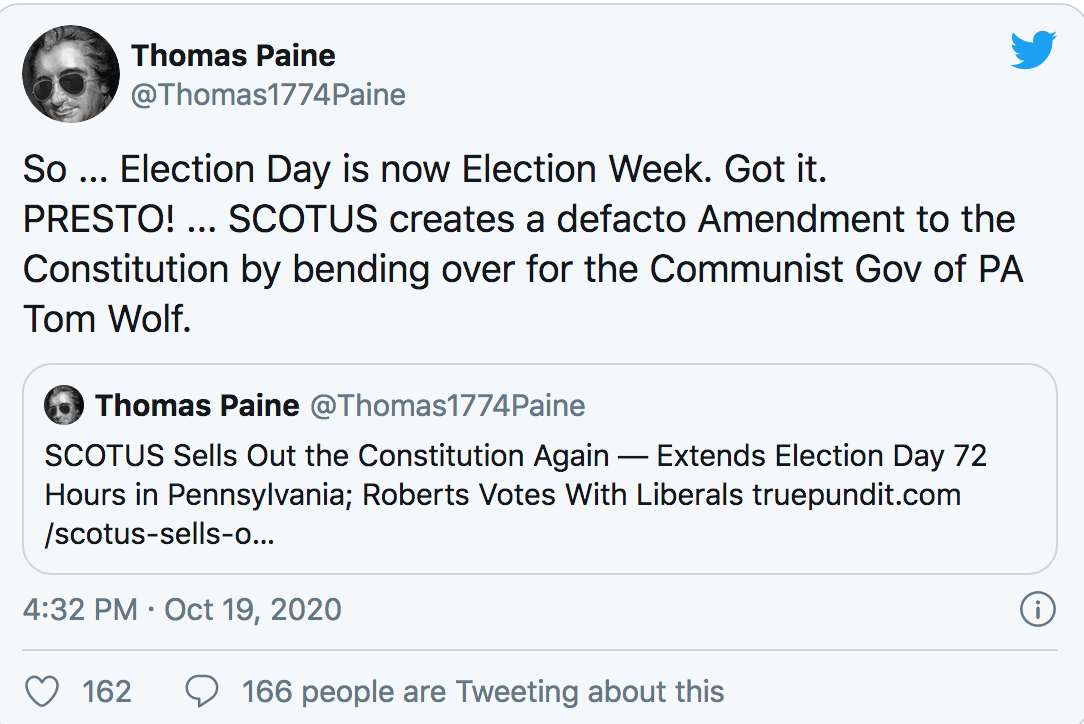Open the tweet info circle icon
This screenshot has width=1084, height=724.
(x=1037, y=609)
